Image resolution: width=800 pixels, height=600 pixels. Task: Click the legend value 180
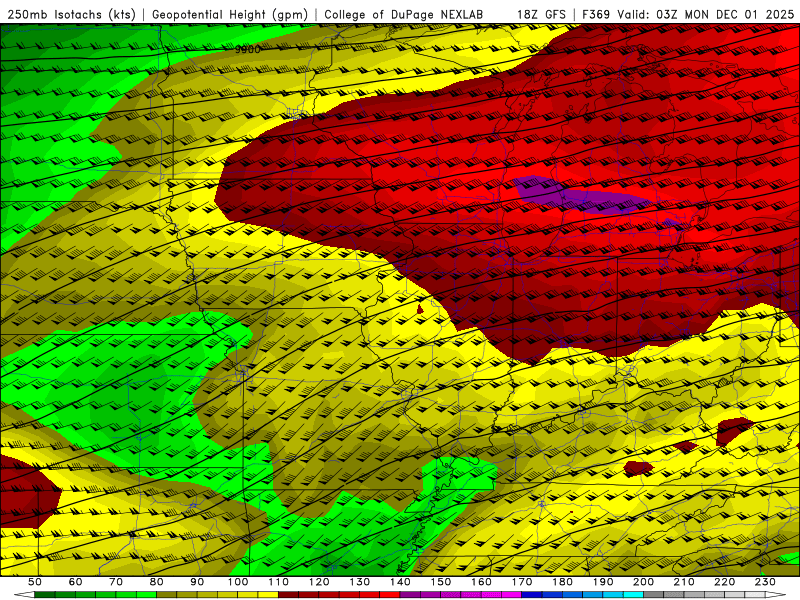tap(562, 582)
